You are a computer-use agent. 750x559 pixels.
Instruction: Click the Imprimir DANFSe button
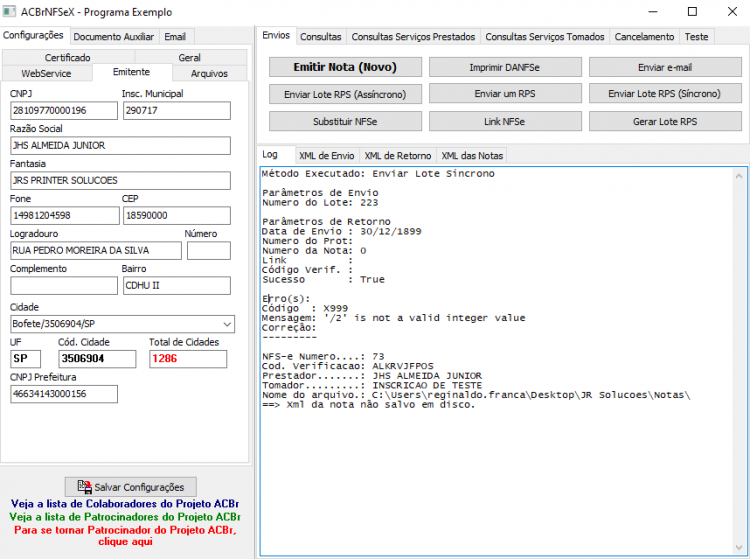(505, 67)
